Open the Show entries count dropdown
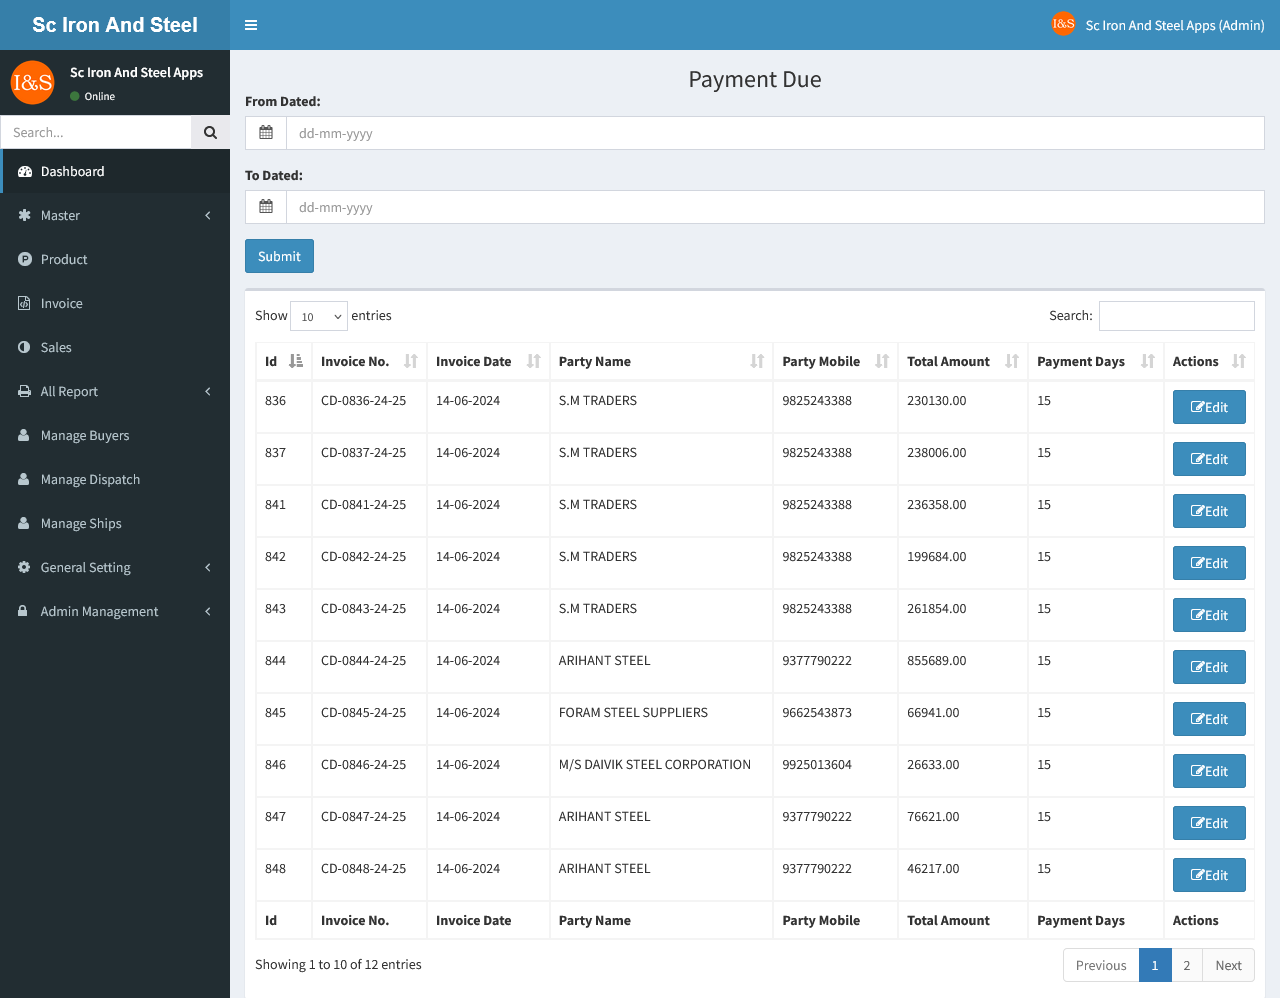Screen dimensions: 1280x998 coord(319,316)
